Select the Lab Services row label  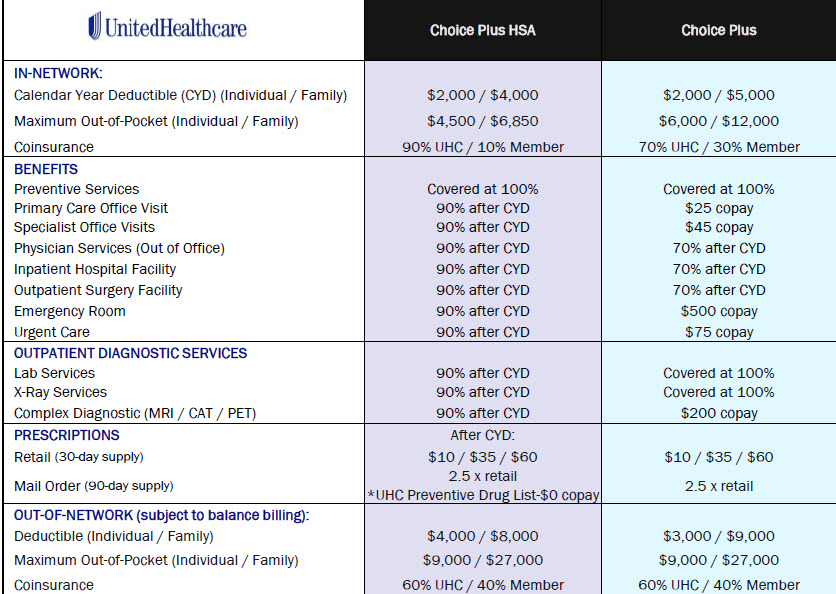click(54, 373)
